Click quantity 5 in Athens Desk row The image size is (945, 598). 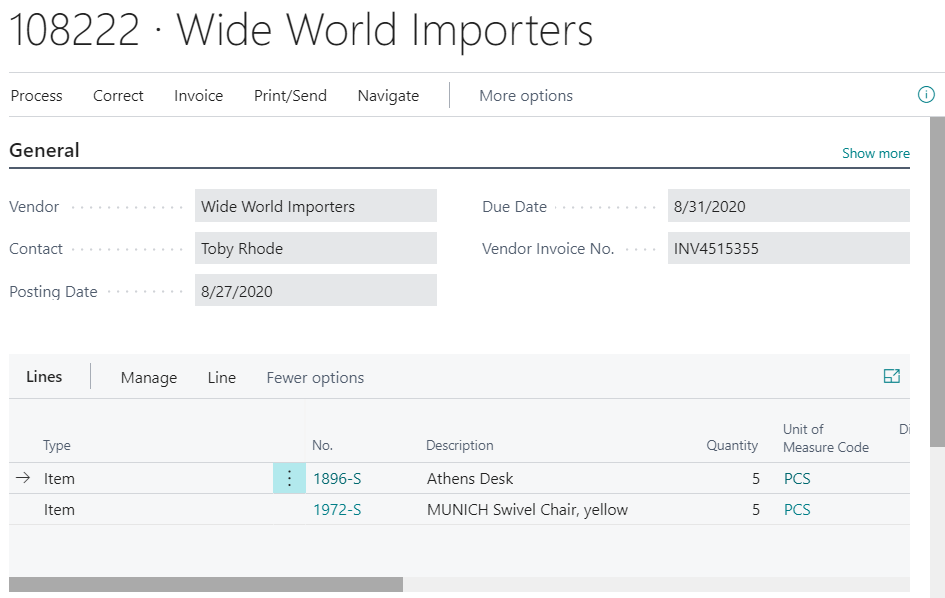pos(756,478)
